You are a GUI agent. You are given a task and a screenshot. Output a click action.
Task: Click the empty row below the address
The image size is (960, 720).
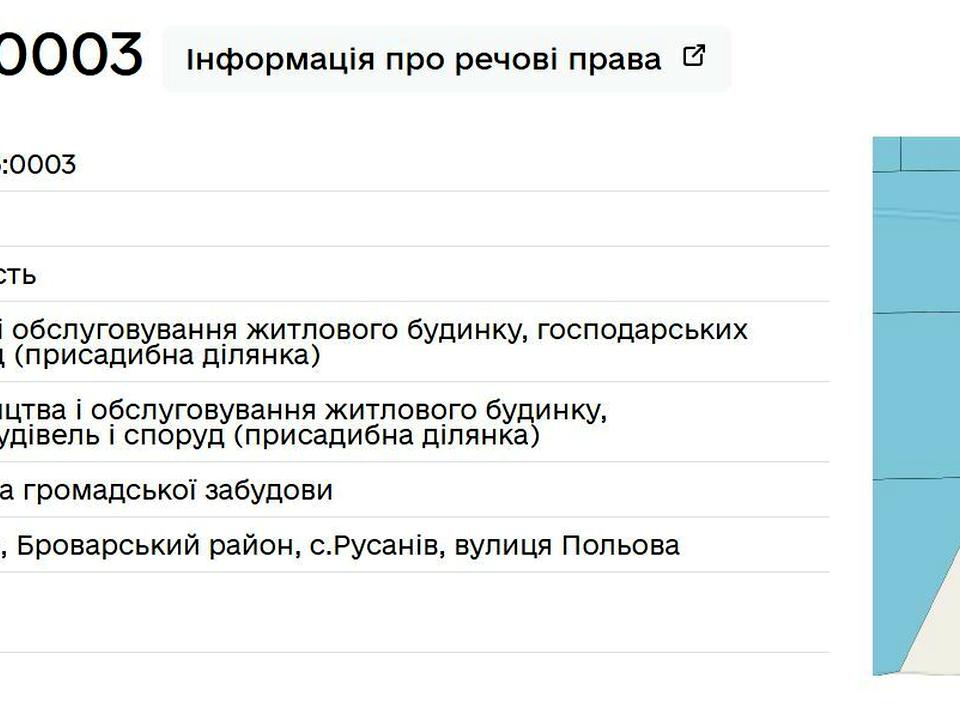click(x=414, y=612)
